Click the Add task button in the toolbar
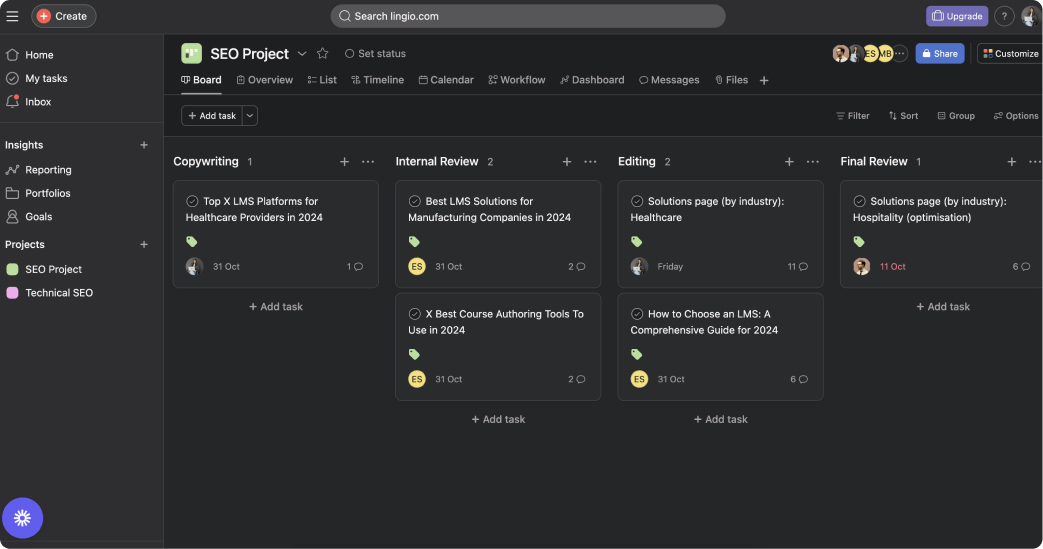The width and height of the screenshot is (1043, 549). point(212,116)
